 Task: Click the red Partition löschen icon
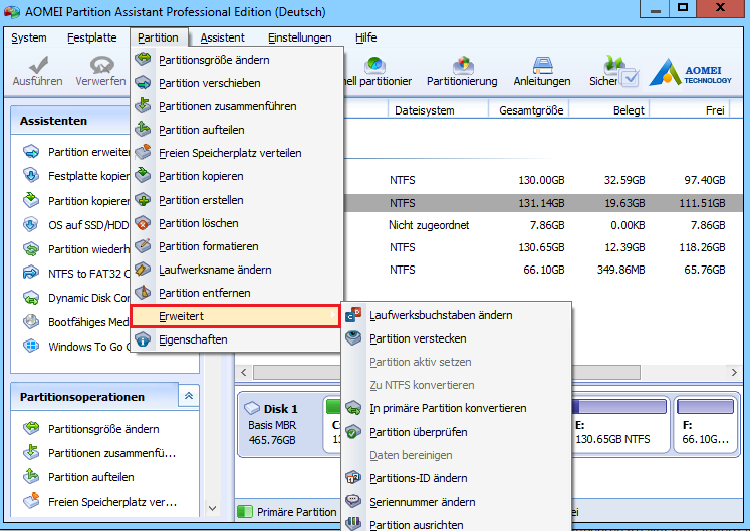pyautogui.click(x=143, y=222)
